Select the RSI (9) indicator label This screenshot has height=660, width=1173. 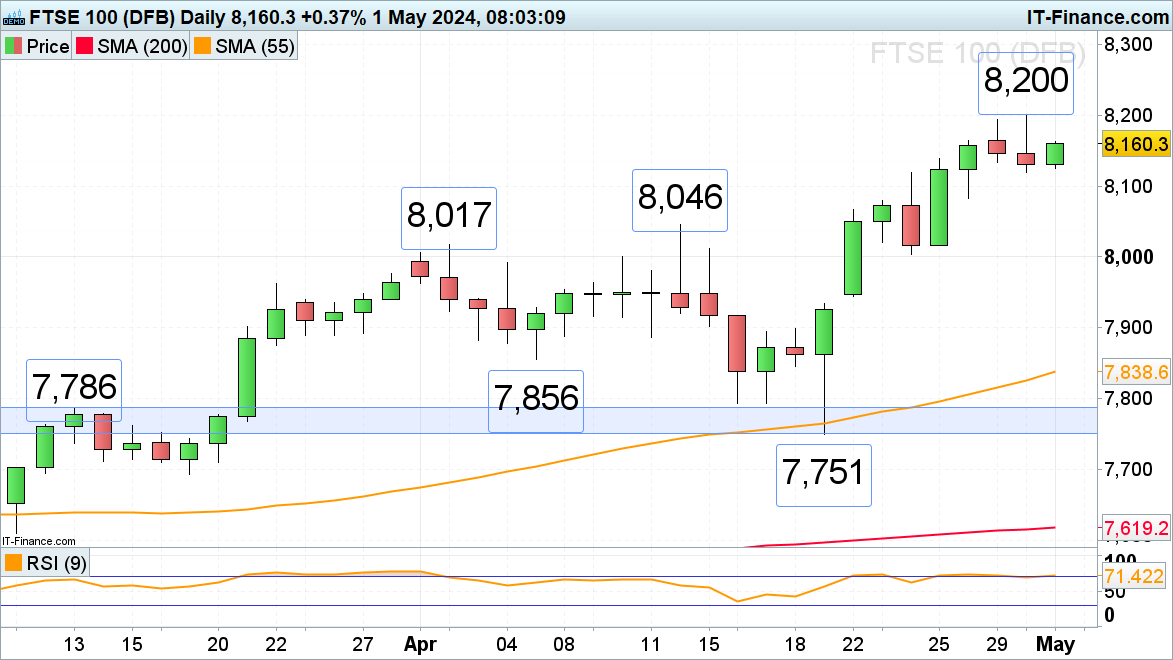point(57,563)
